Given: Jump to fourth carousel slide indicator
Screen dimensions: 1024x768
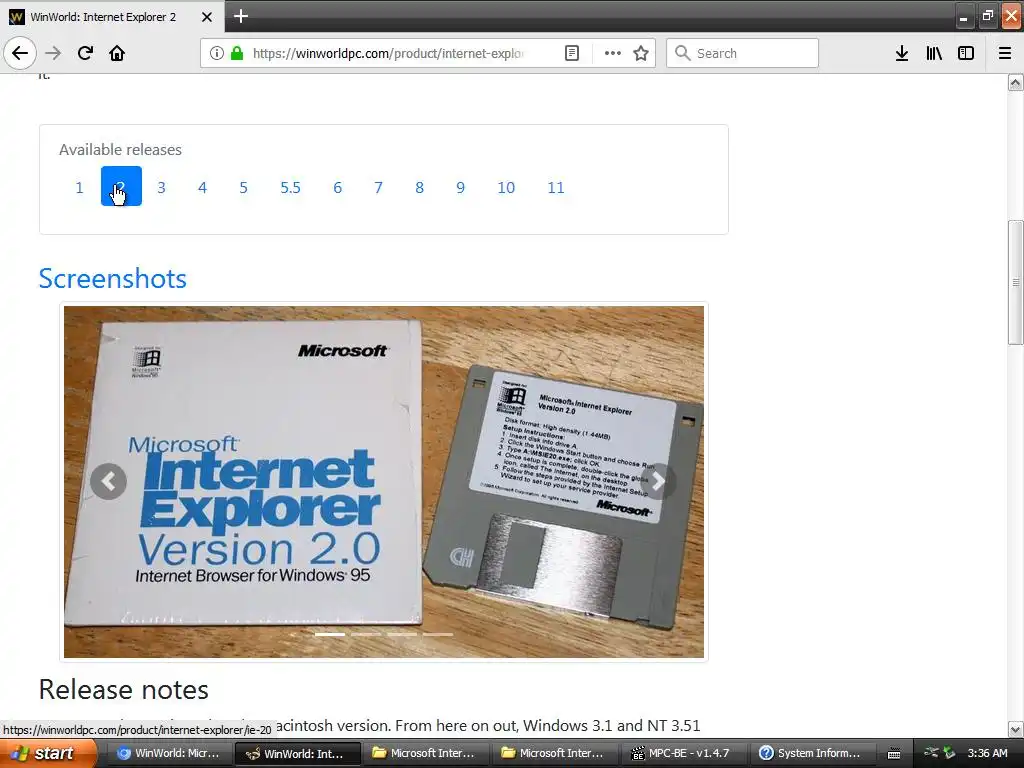Looking at the screenshot, I should (x=438, y=633).
